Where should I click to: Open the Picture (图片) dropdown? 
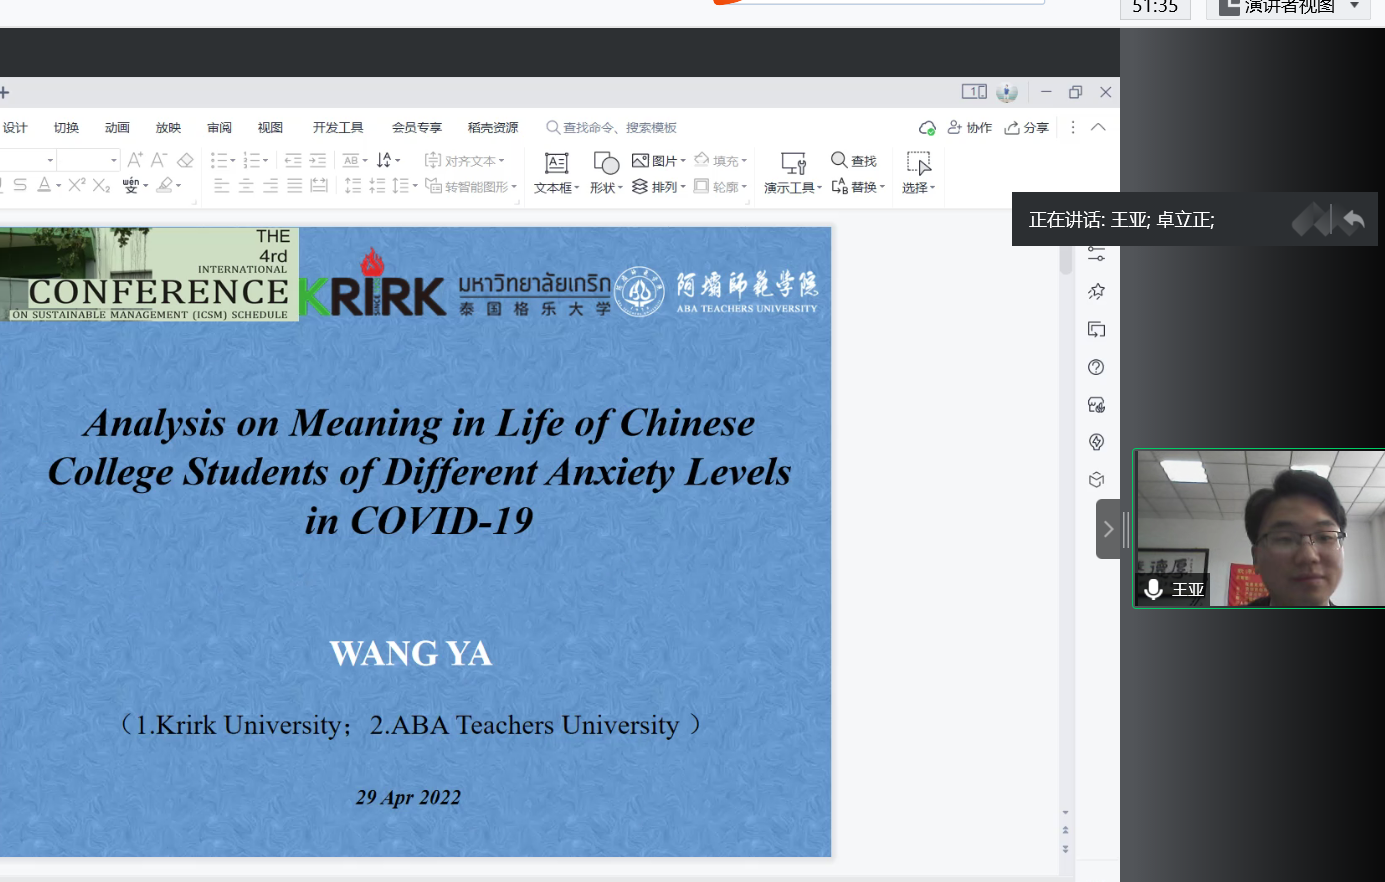pos(659,160)
